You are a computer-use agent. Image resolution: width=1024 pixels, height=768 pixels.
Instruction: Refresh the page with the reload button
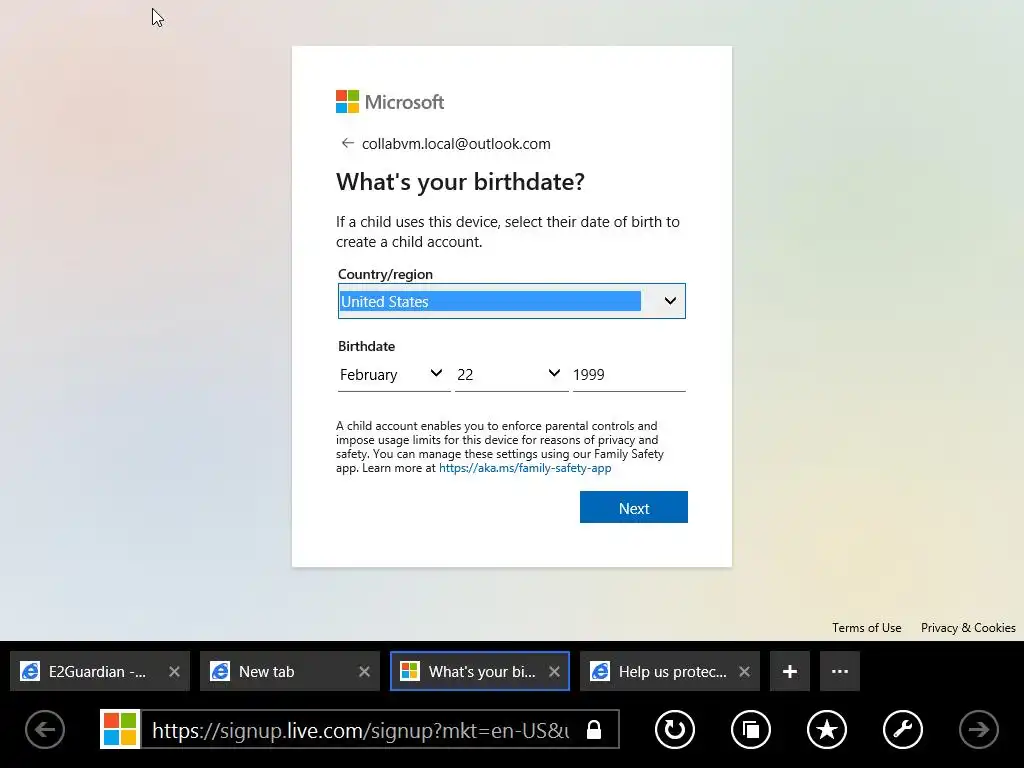click(675, 729)
